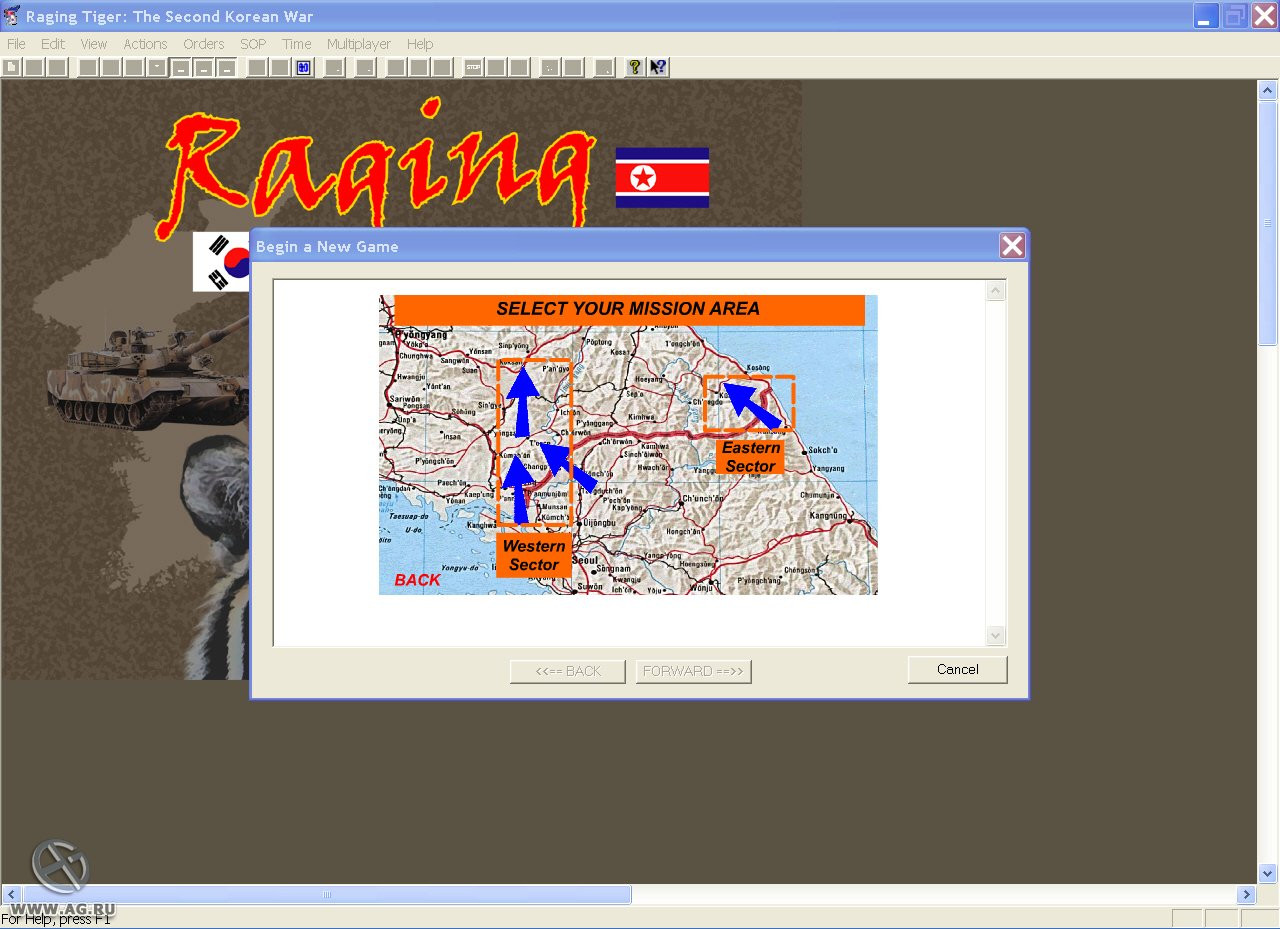Click the Raging Tiger app icon in title bar
1280x929 pixels.
coord(12,16)
